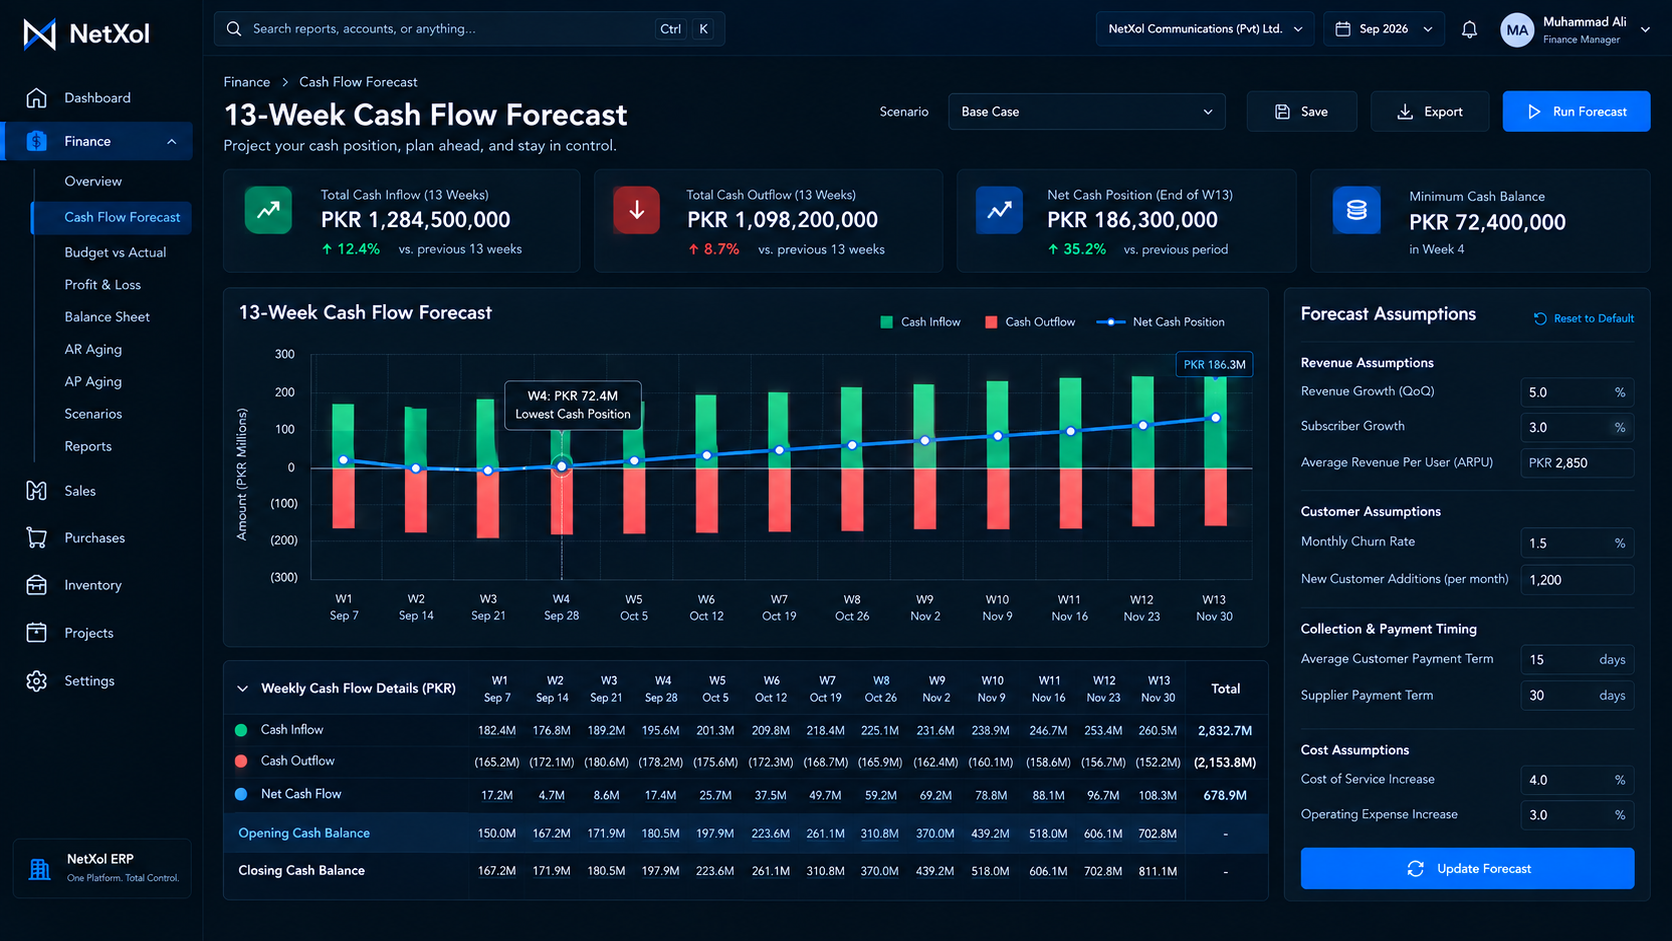Click the Cash Inflow green row dot

click(241, 730)
